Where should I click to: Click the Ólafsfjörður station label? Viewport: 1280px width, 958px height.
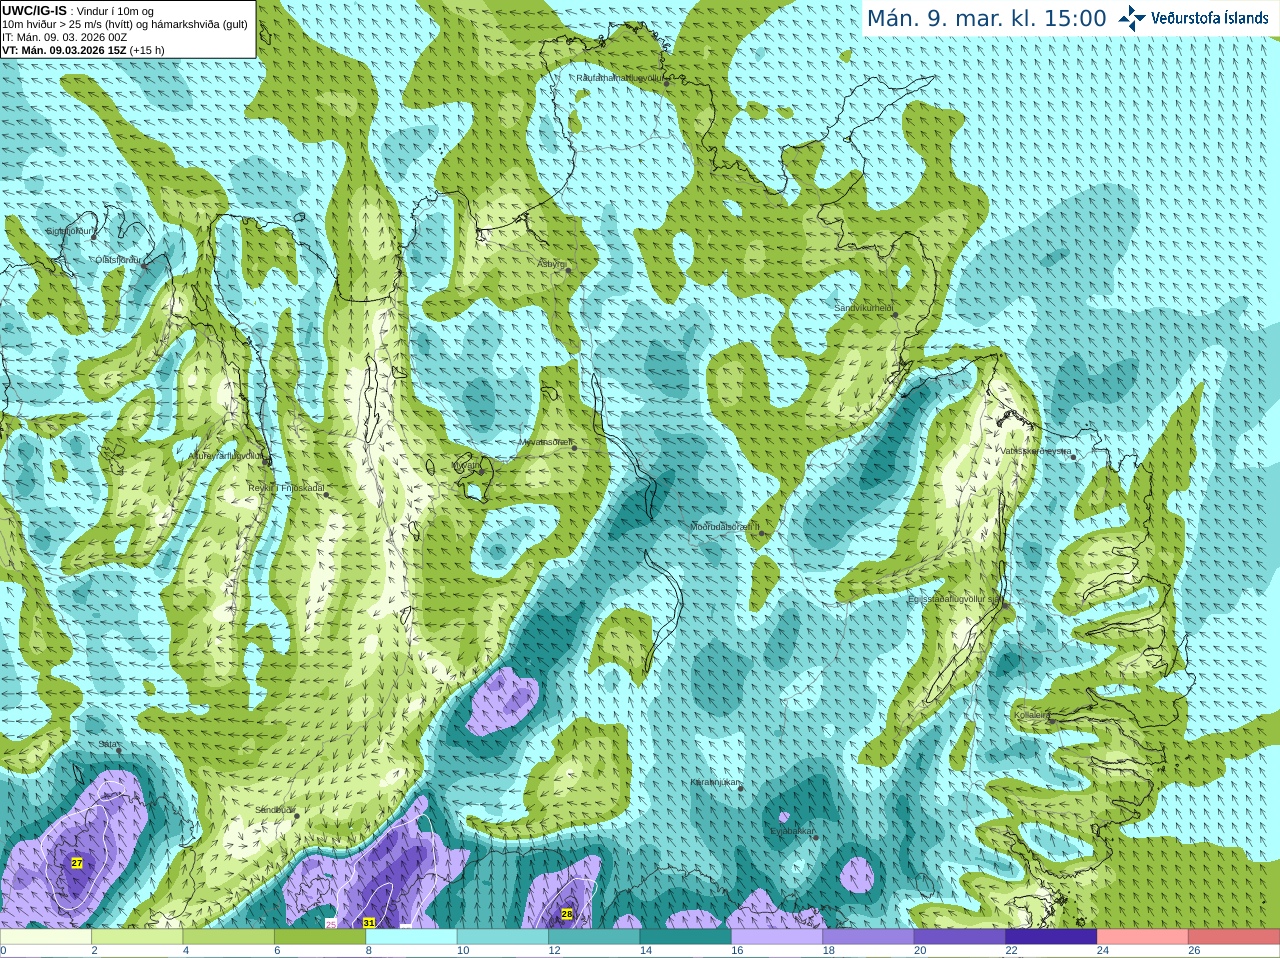(118, 259)
